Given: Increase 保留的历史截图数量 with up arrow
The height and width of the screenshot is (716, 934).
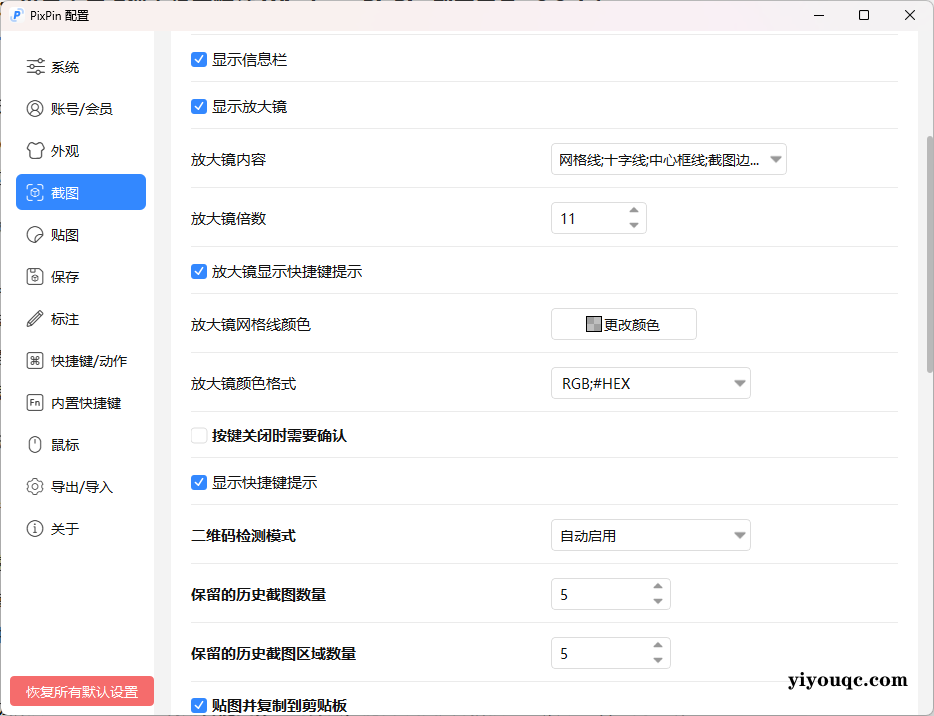Looking at the screenshot, I should 658,588.
